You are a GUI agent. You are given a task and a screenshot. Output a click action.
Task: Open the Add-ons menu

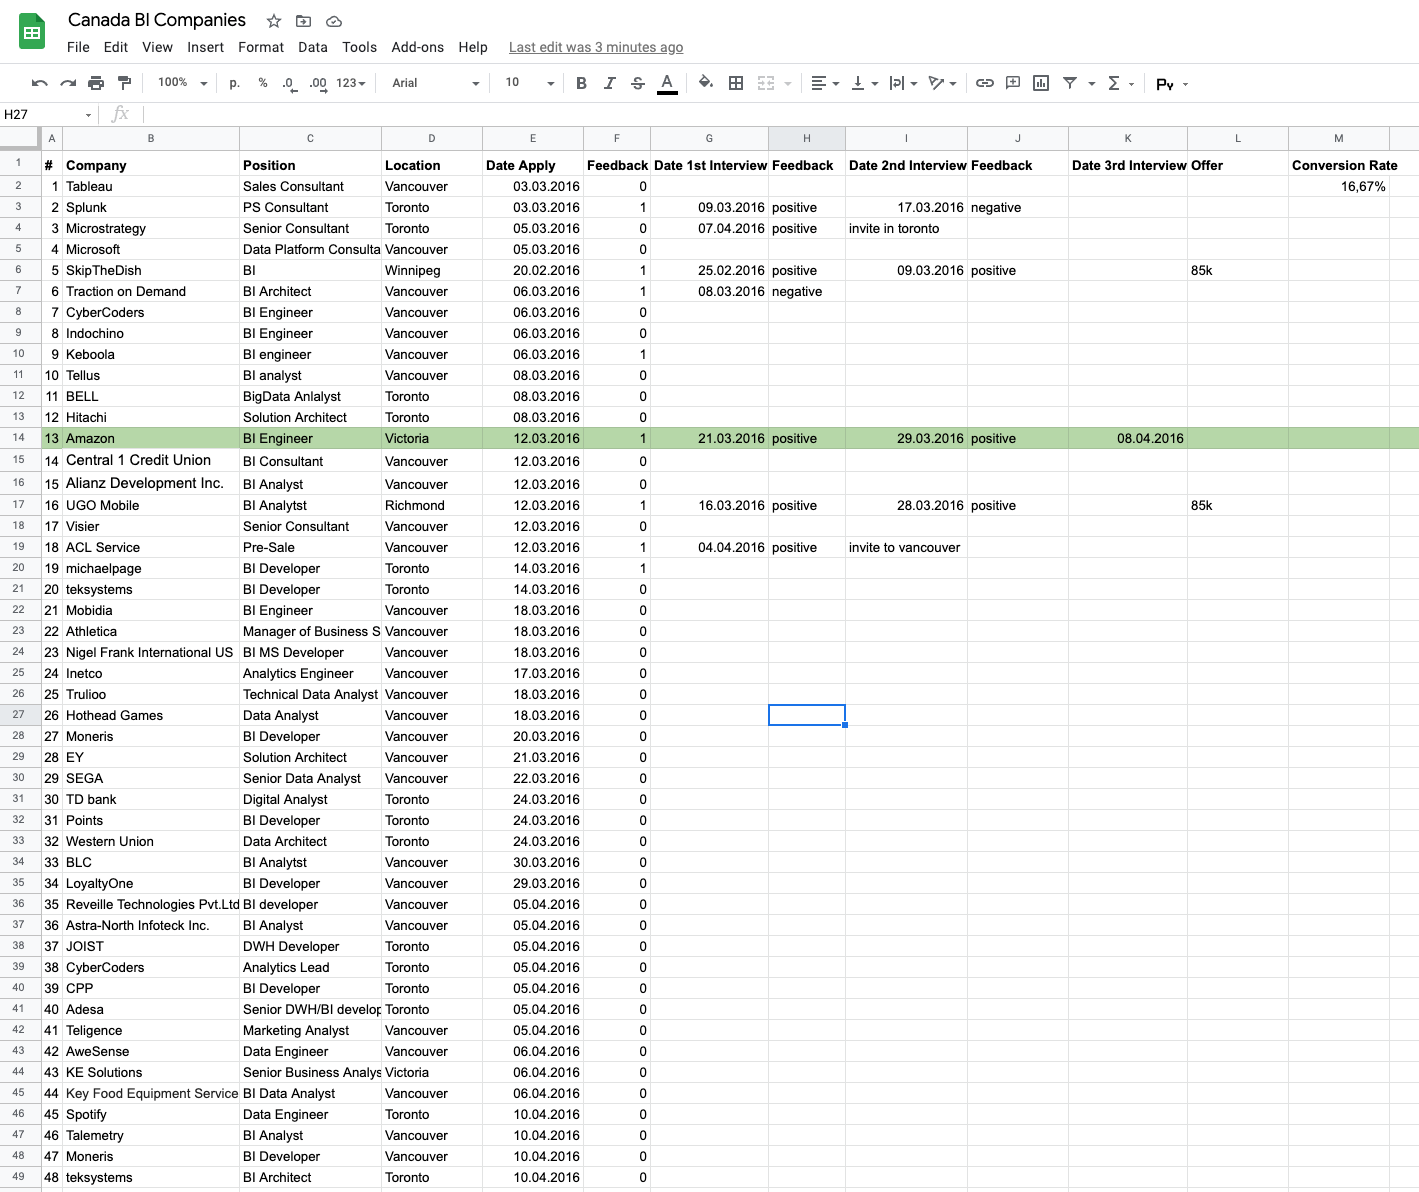click(x=417, y=47)
